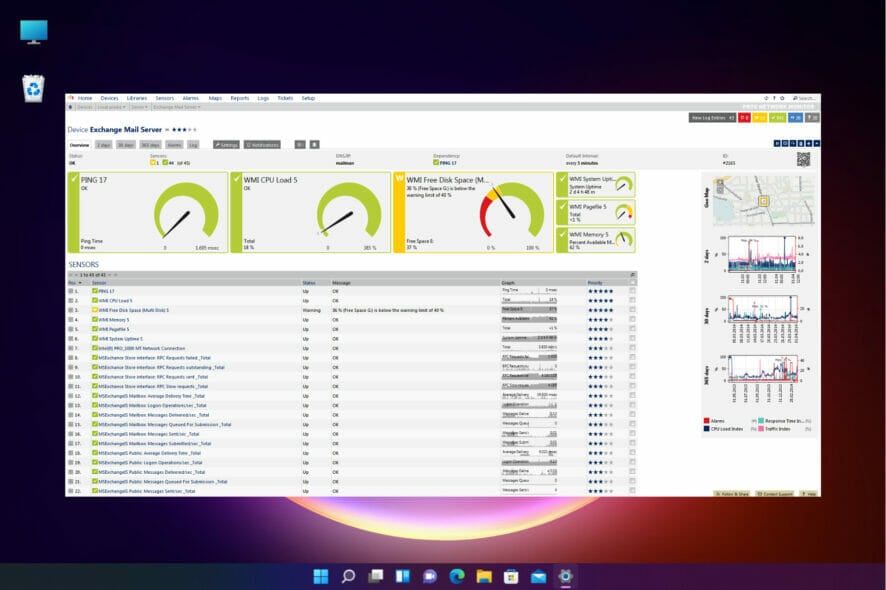Tick the checkbox on the WMI CPU Load 5 row

[632, 301]
